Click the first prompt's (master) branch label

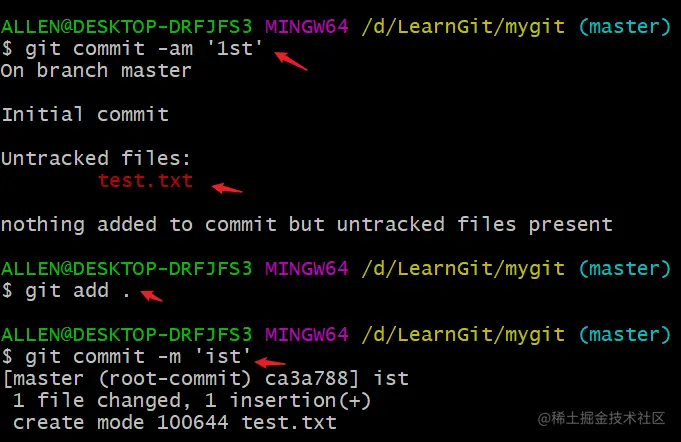[x=625, y=26]
